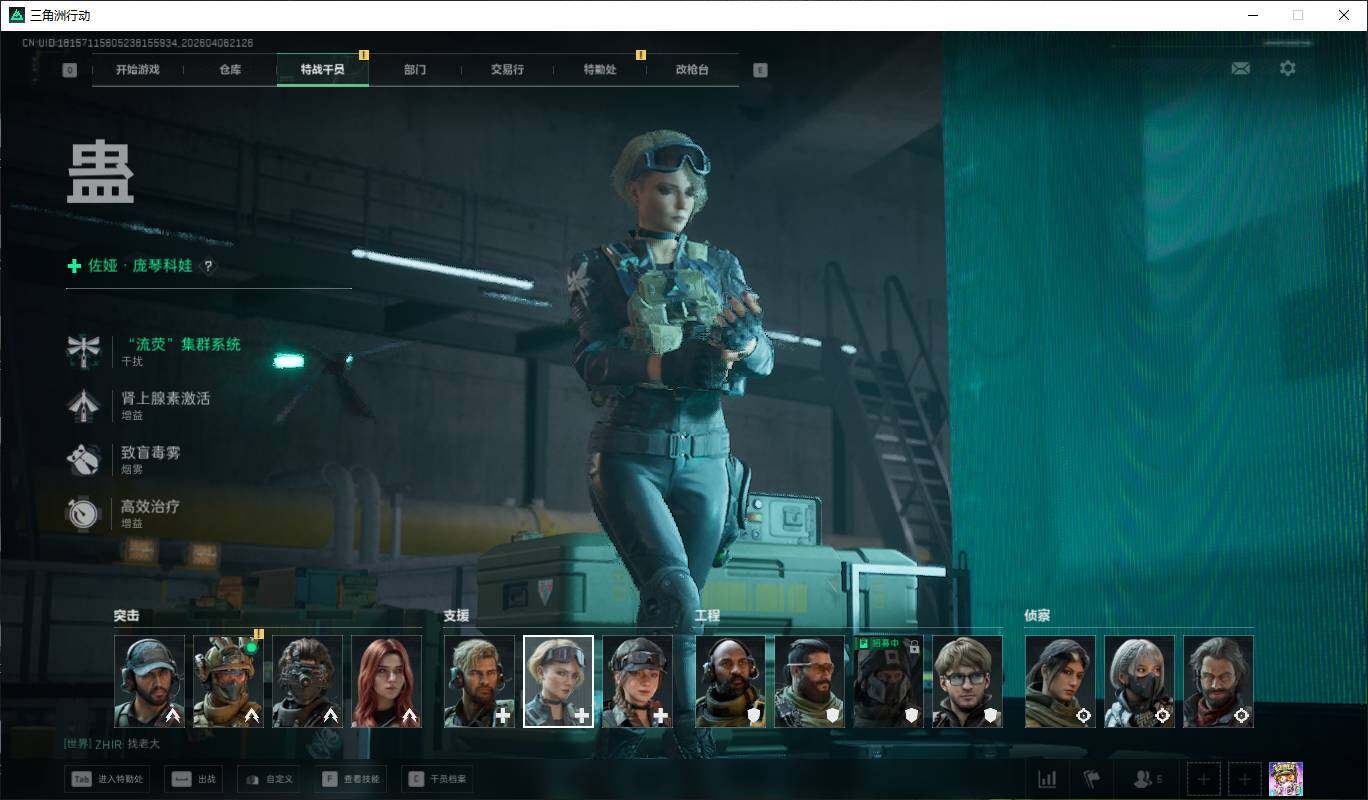Click the player avatar in bottom right
The image size is (1368, 800).
1285,779
